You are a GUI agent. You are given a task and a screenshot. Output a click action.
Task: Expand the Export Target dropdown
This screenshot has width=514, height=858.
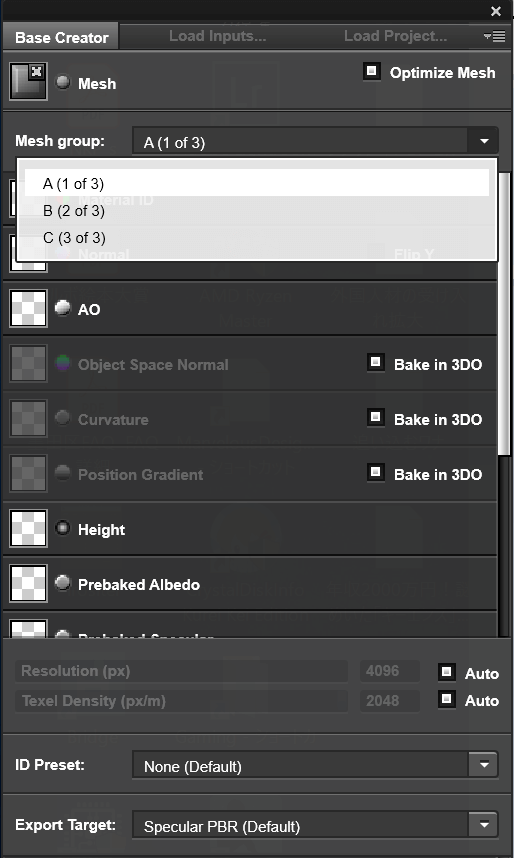pyautogui.click(x=315, y=825)
